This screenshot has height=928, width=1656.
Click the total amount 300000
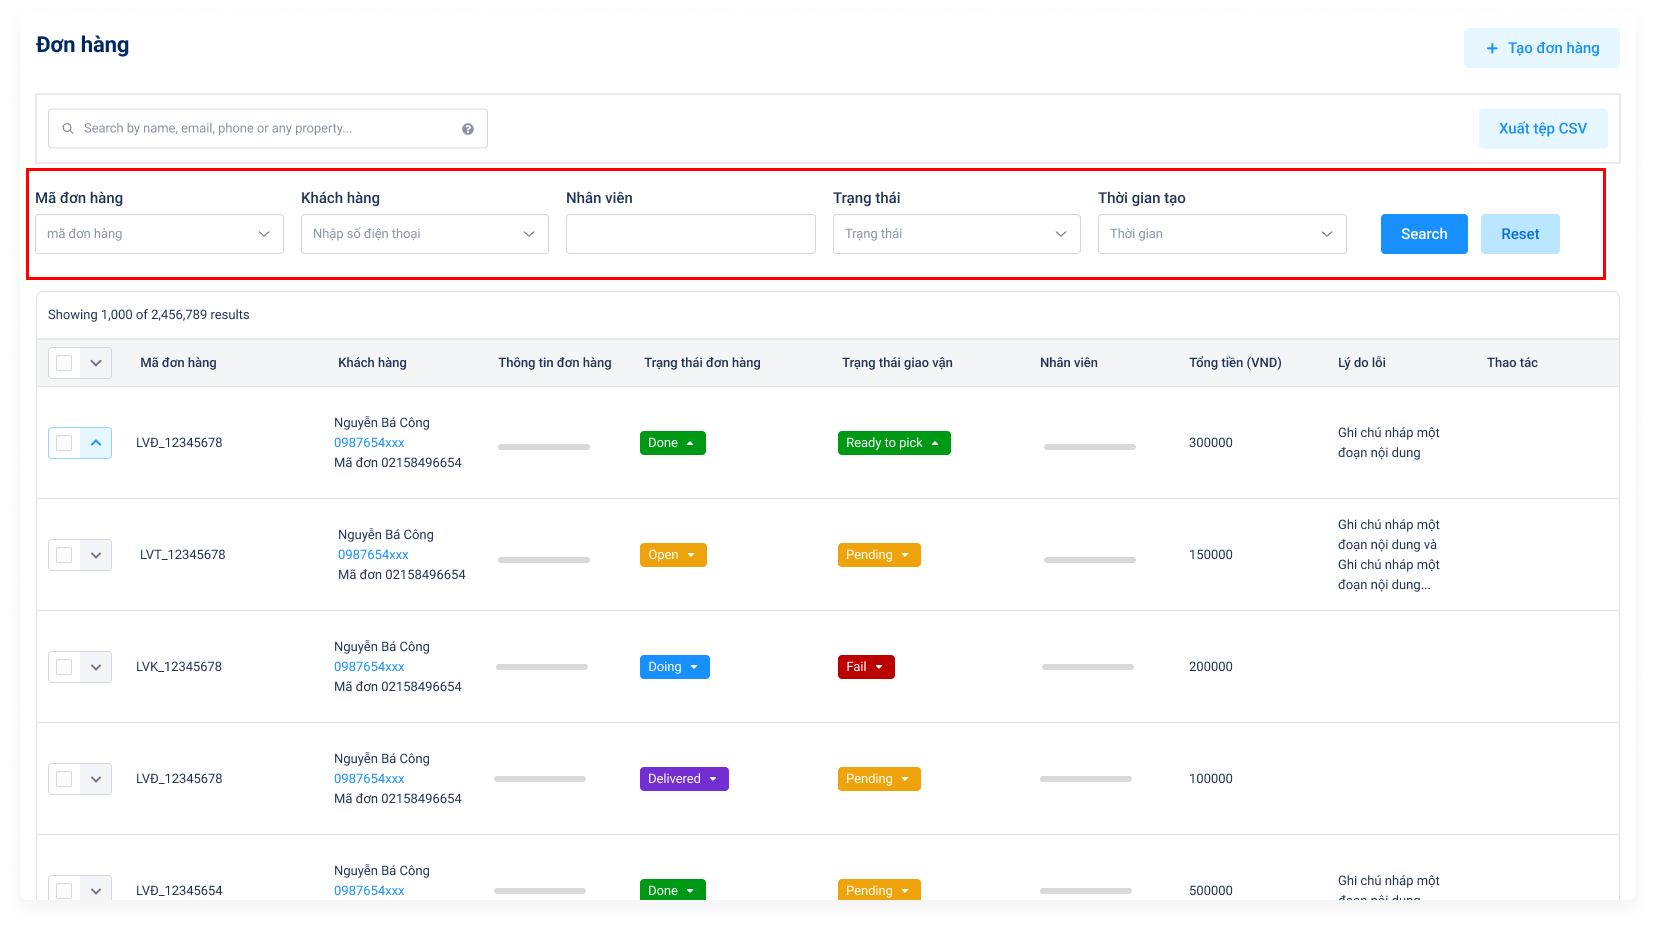click(x=1211, y=443)
